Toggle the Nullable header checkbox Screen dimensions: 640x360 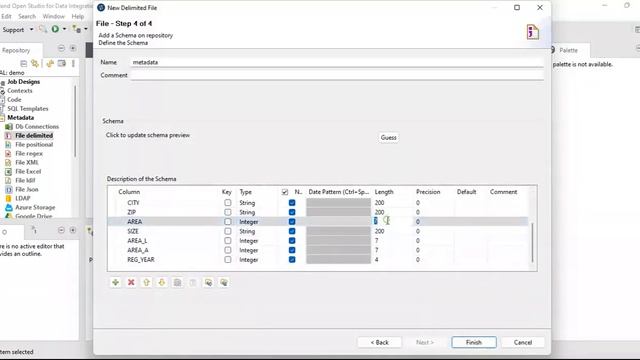[285, 192]
